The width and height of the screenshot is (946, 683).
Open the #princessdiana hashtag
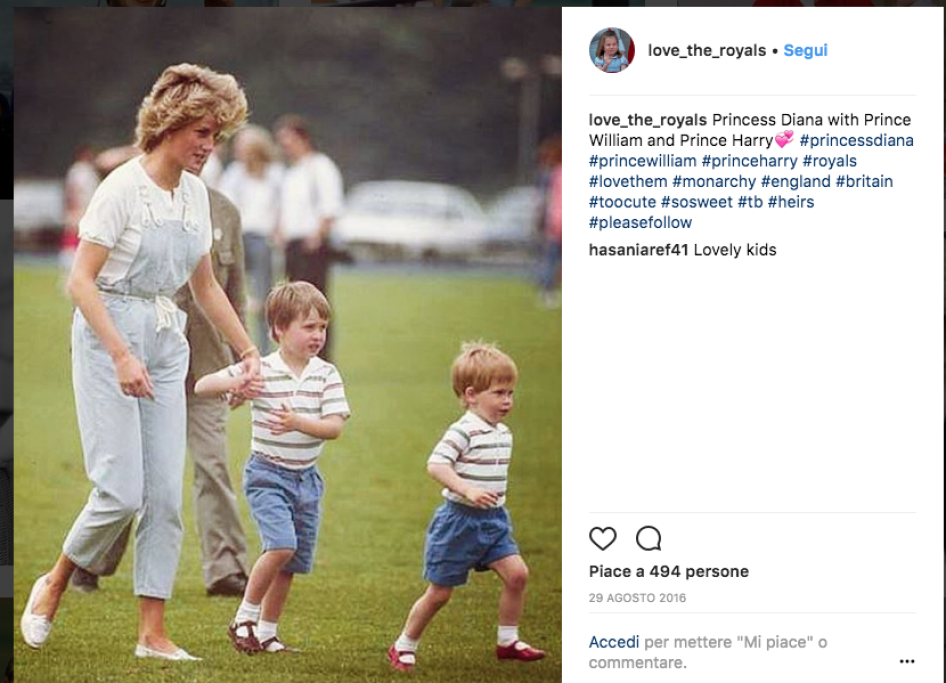coord(856,141)
